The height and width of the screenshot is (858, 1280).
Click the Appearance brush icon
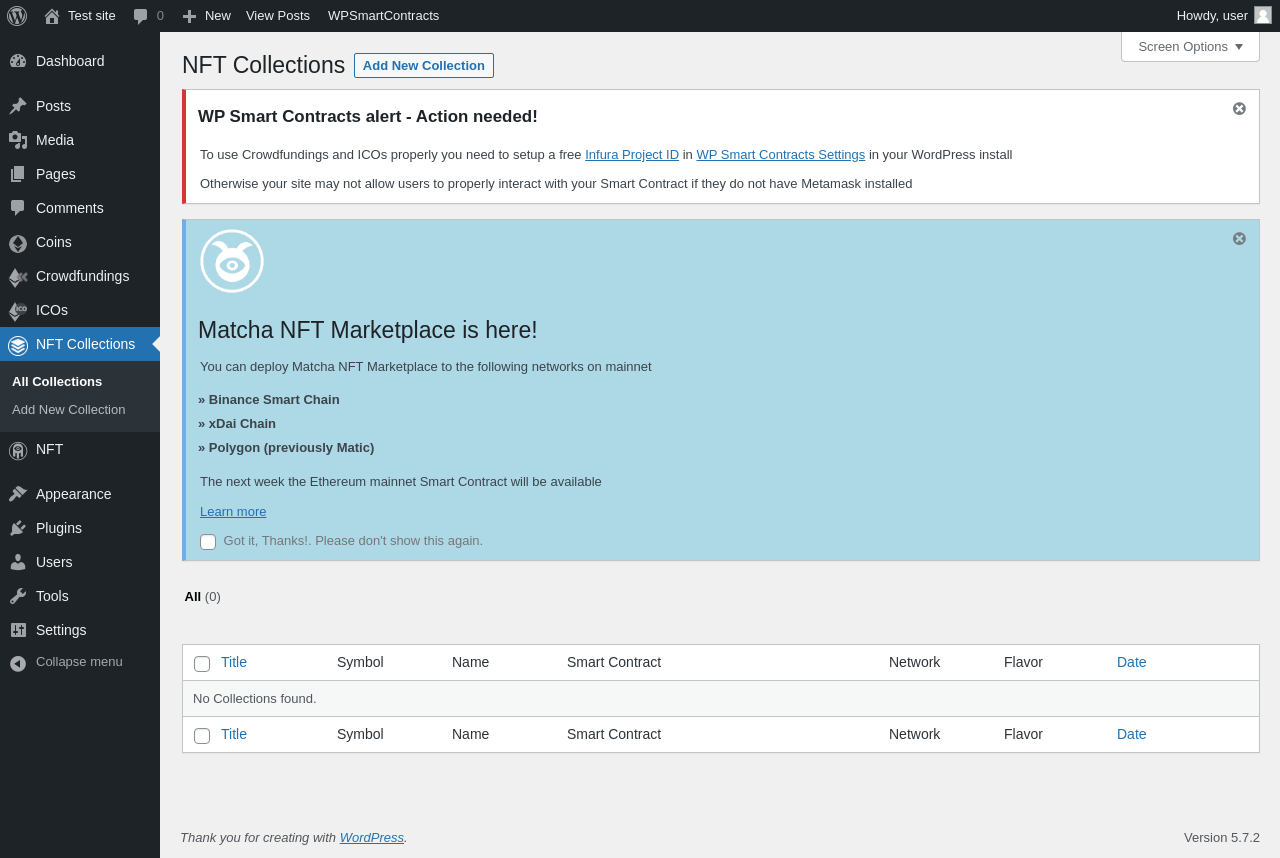click(18, 494)
